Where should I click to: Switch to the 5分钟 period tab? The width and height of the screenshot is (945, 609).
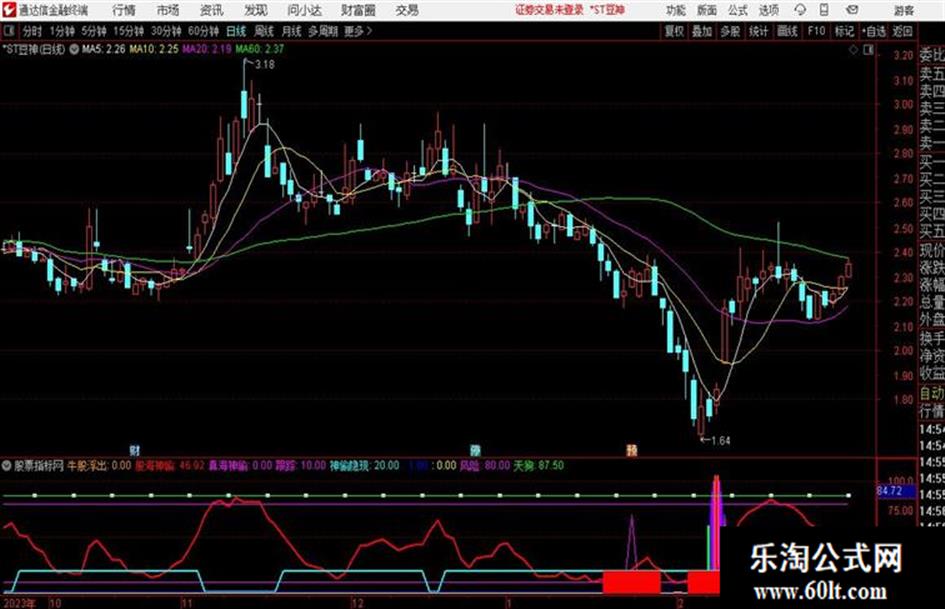[x=93, y=31]
